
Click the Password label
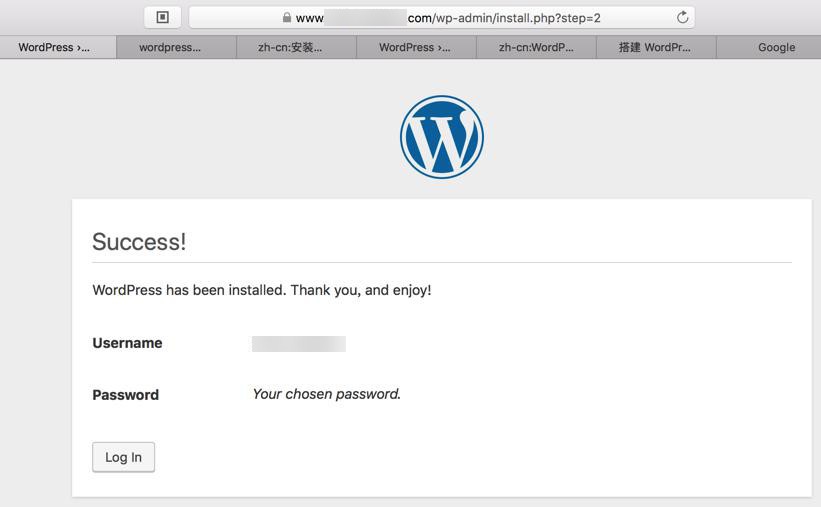125,395
